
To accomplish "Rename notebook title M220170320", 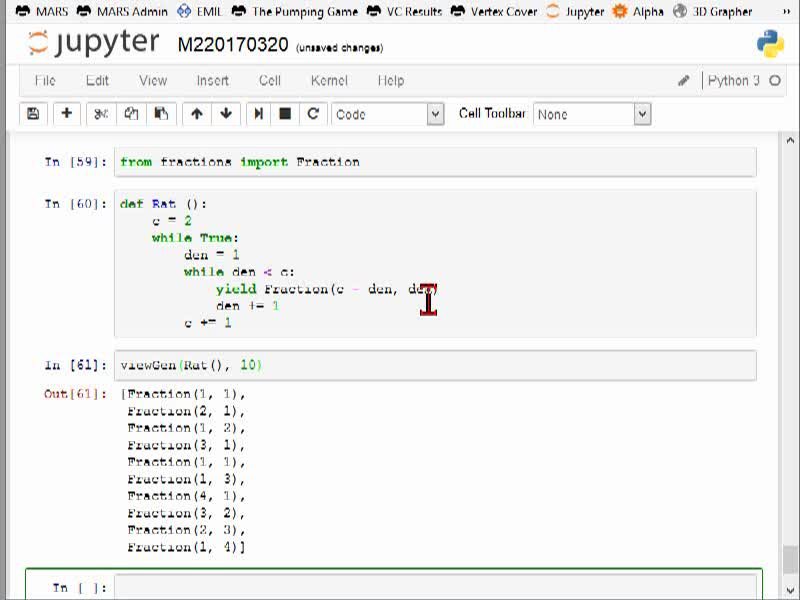I will (233, 45).
